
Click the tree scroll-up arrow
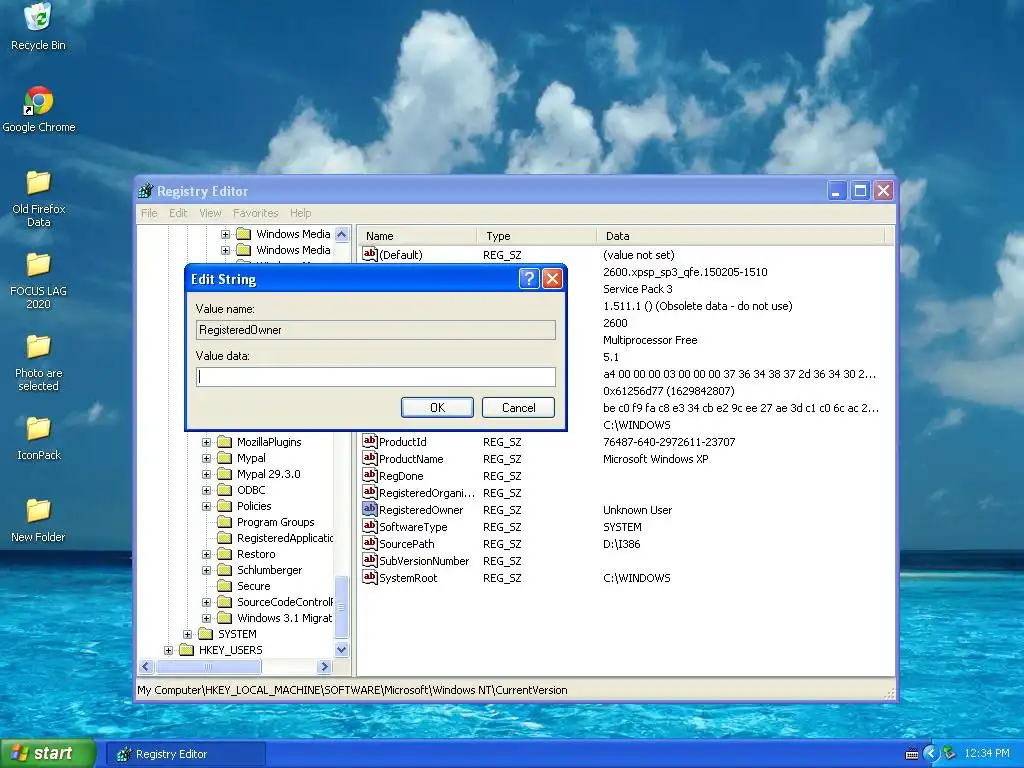click(342, 234)
